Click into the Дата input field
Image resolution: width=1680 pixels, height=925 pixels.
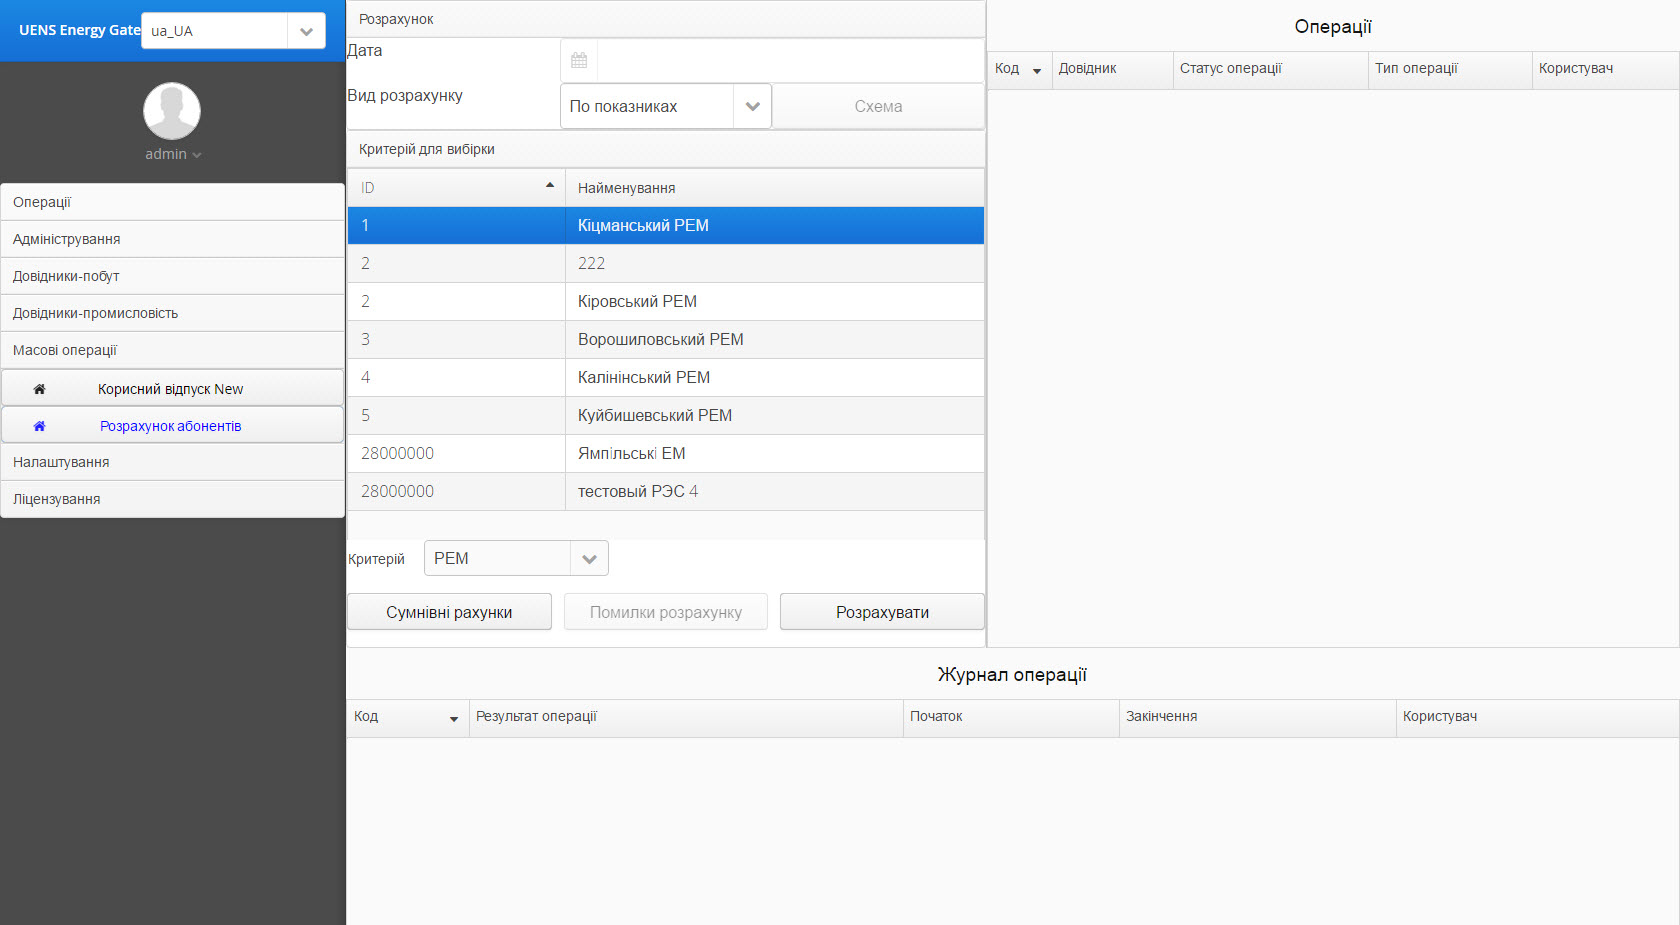[790, 61]
